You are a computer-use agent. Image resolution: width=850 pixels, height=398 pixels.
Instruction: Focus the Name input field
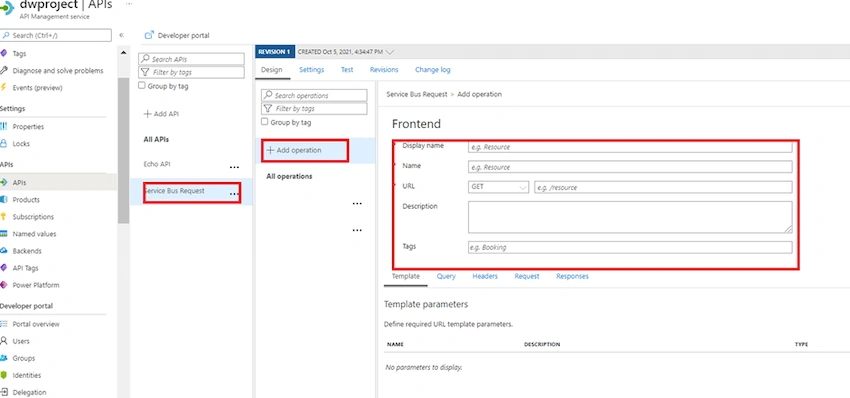[630, 167]
